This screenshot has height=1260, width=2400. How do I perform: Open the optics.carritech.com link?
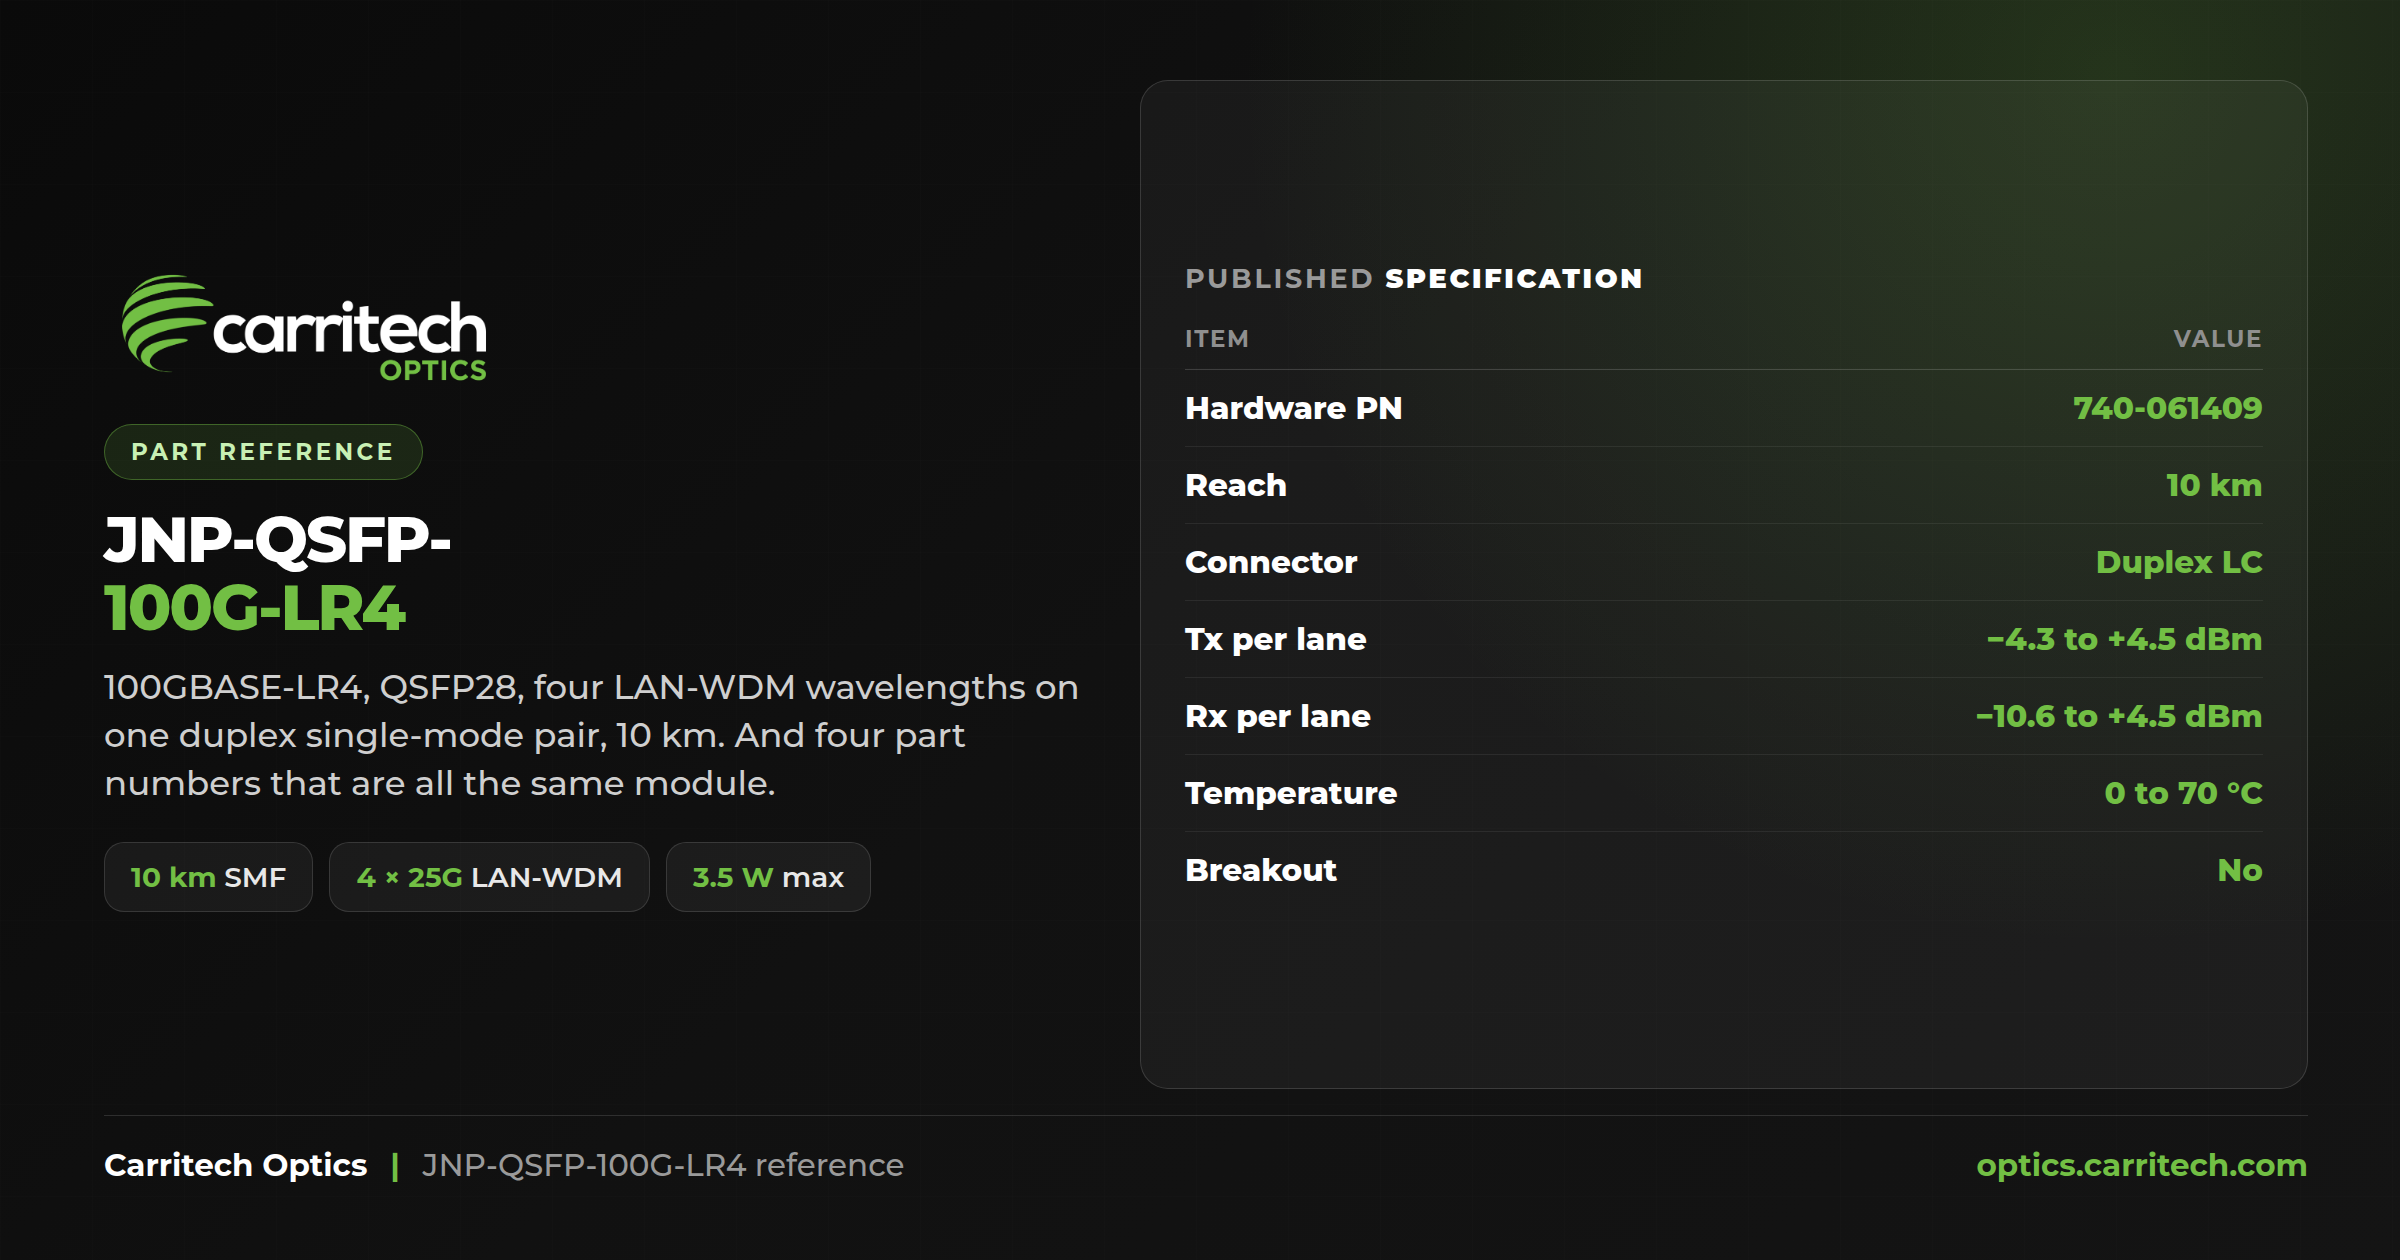click(2141, 1165)
